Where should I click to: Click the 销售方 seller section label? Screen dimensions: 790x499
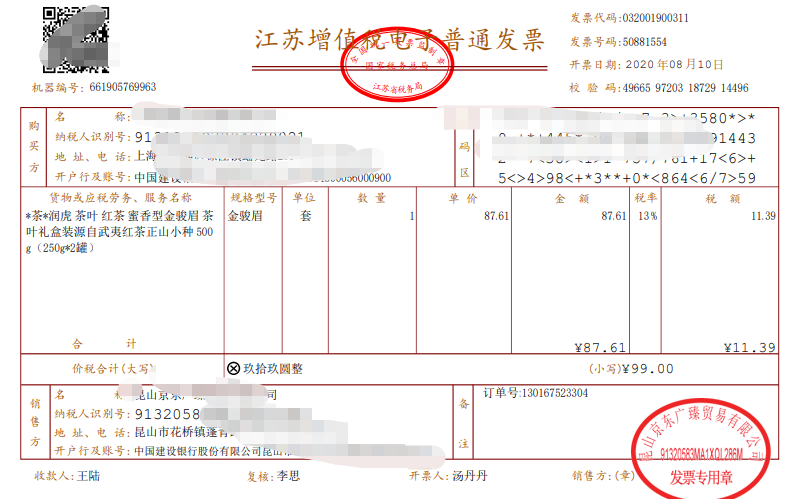point(35,422)
